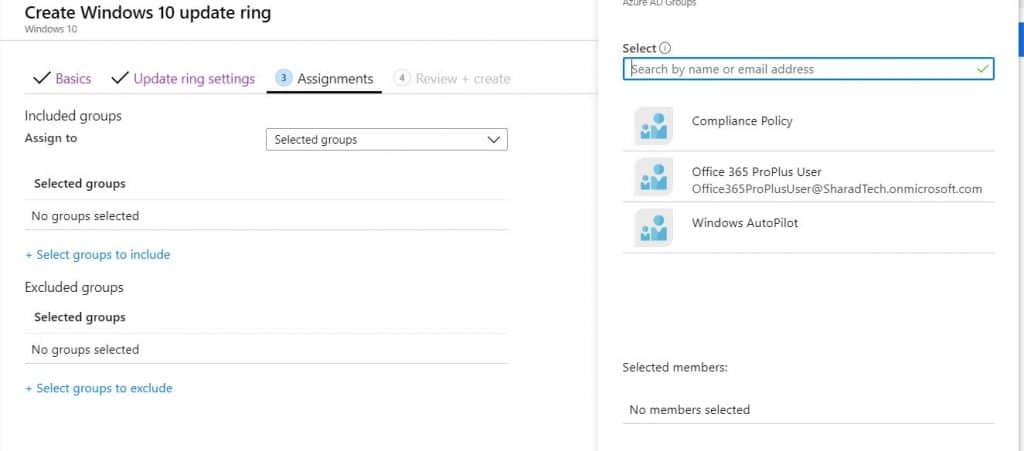The image size is (1024, 451).
Task: Select the Windows AutoPilot group name
Action: (x=744, y=223)
